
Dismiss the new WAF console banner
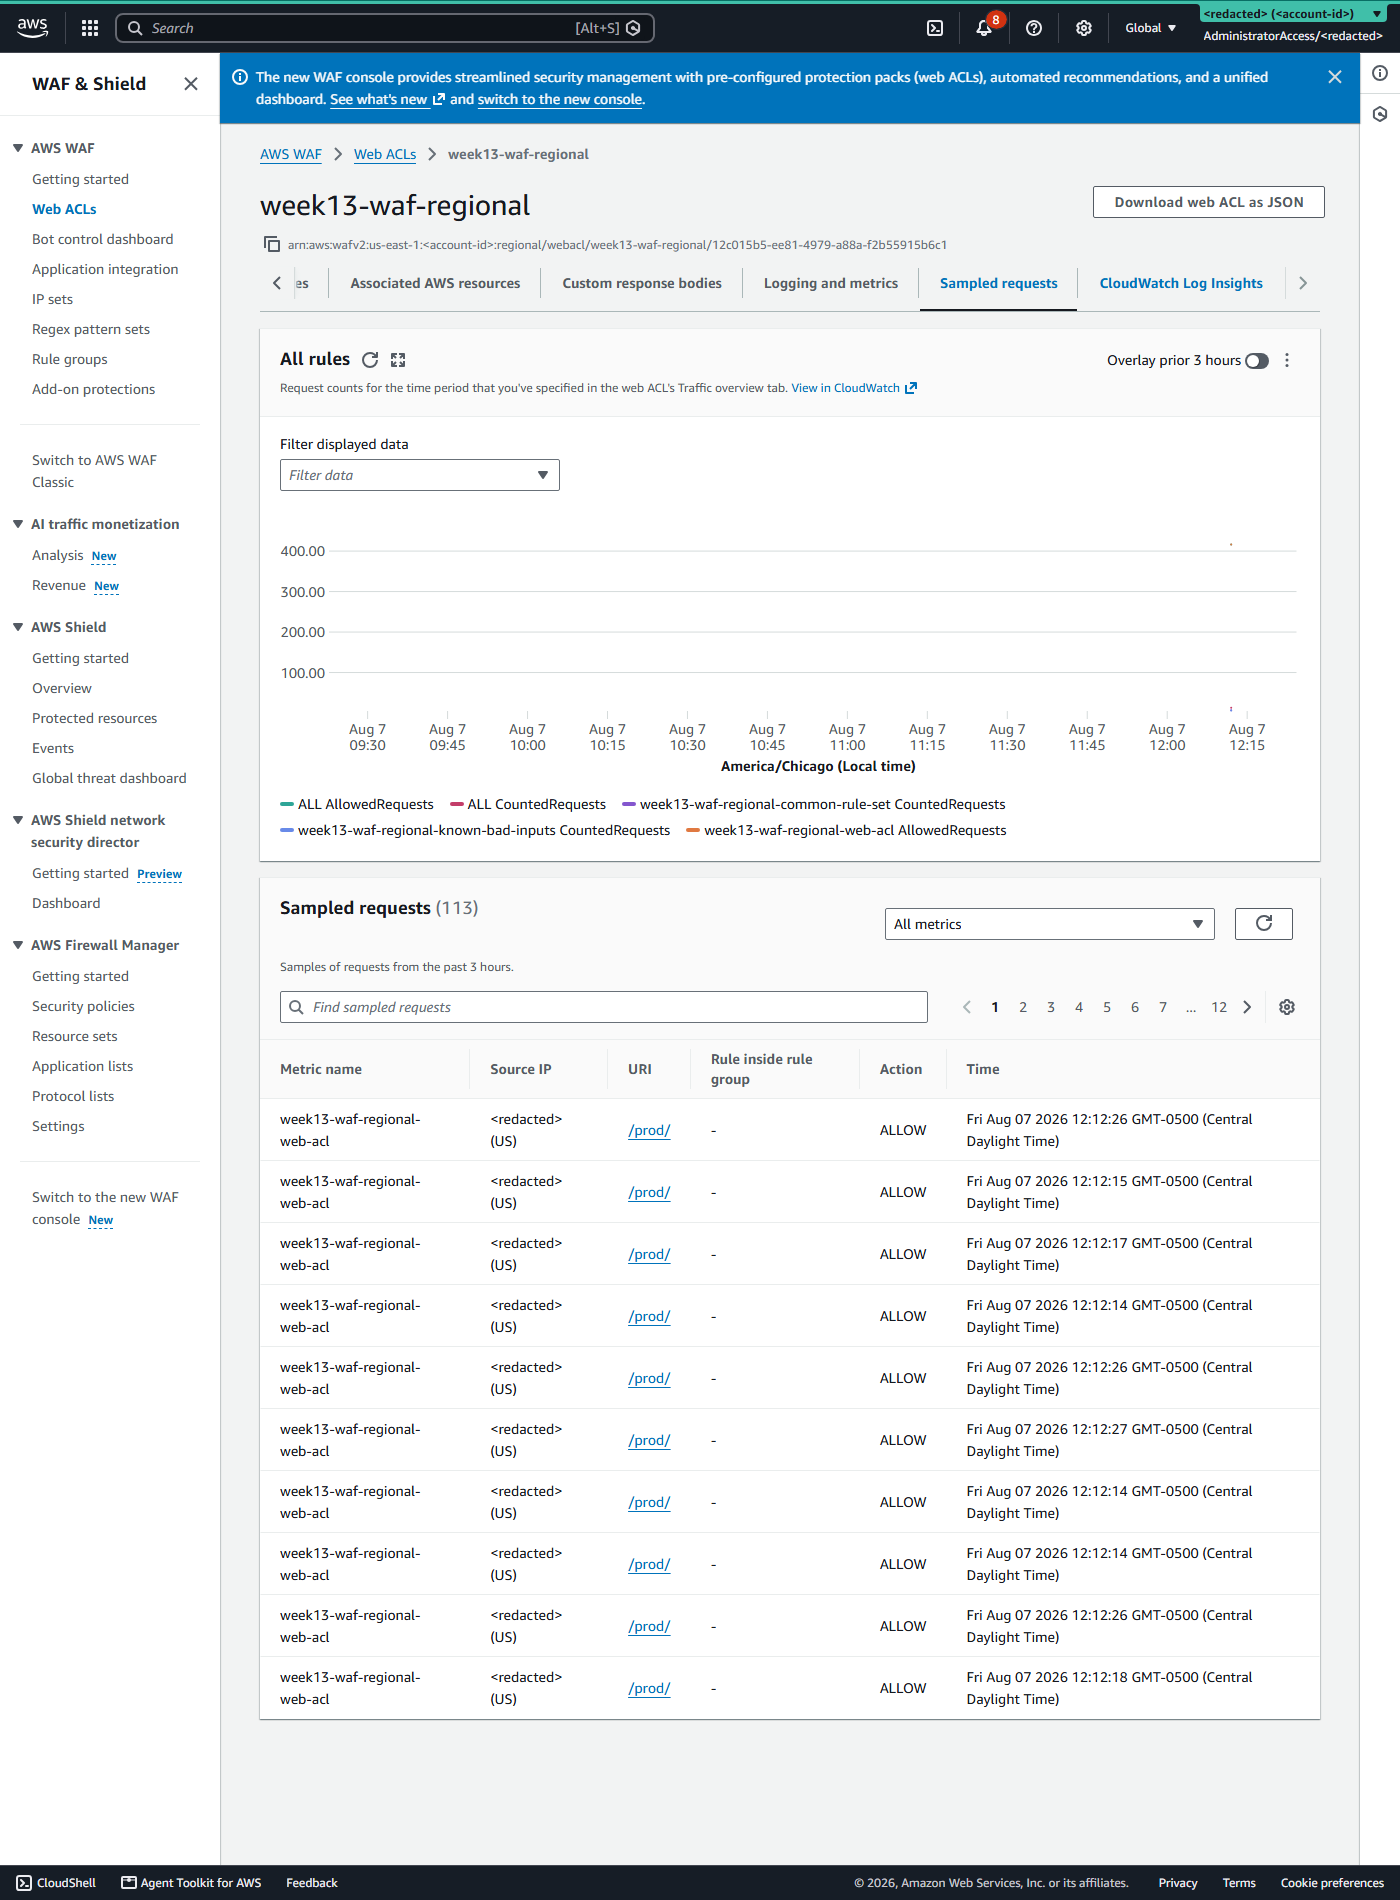(1334, 77)
